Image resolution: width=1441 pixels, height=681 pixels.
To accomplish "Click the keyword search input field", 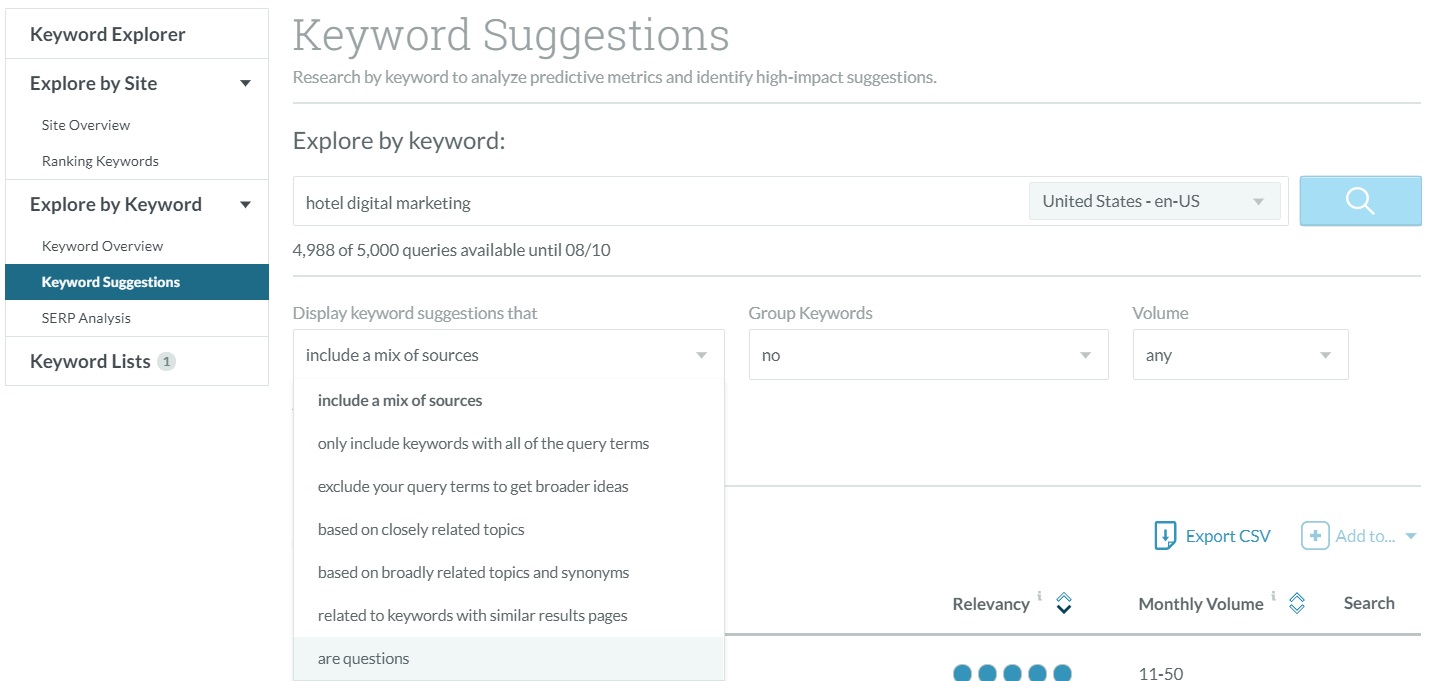I will tap(660, 202).
